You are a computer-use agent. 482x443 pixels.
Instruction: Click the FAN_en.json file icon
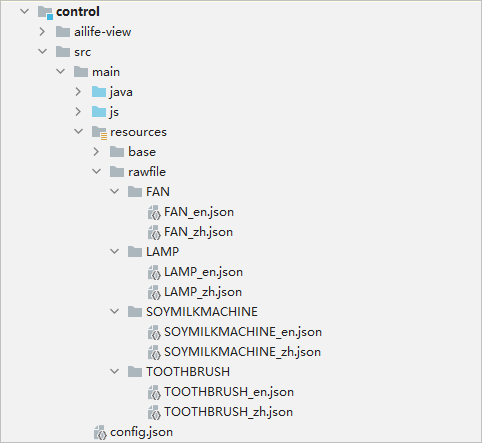click(x=154, y=213)
